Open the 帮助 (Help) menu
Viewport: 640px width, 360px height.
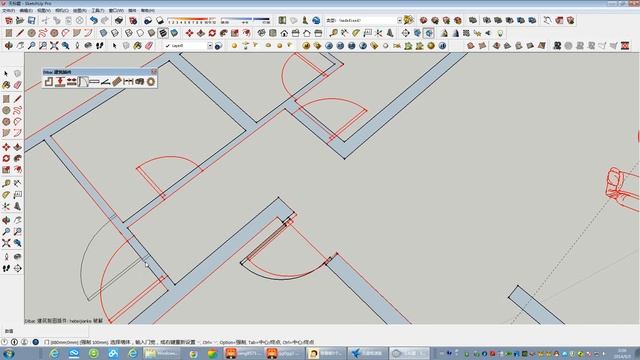point(147,11)
